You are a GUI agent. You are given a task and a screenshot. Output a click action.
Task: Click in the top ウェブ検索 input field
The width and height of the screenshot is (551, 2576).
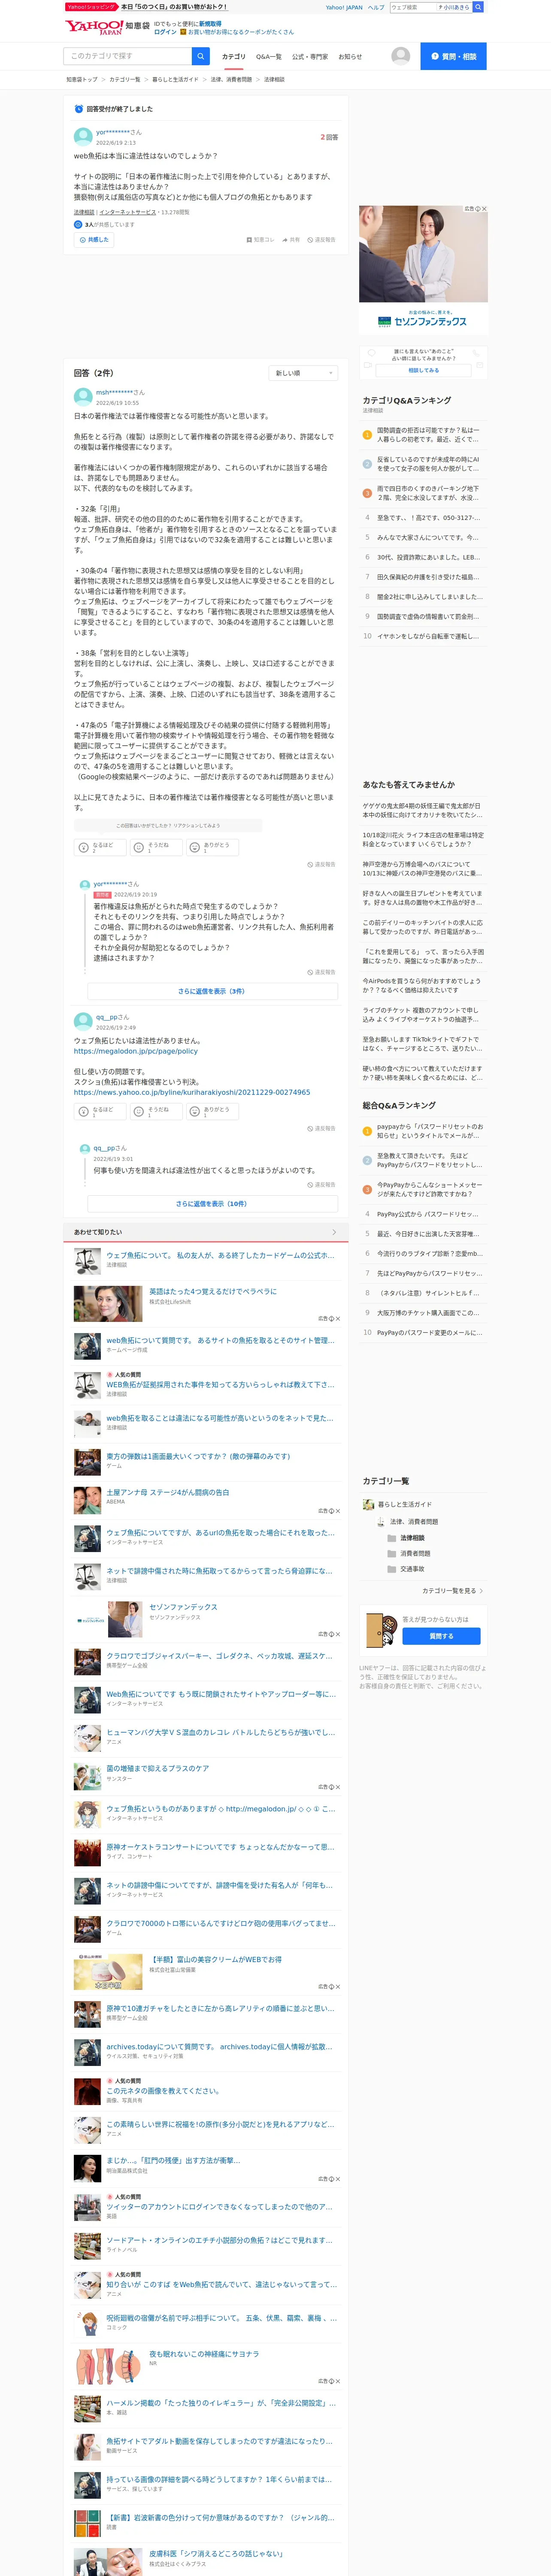(x=412, y=7)
